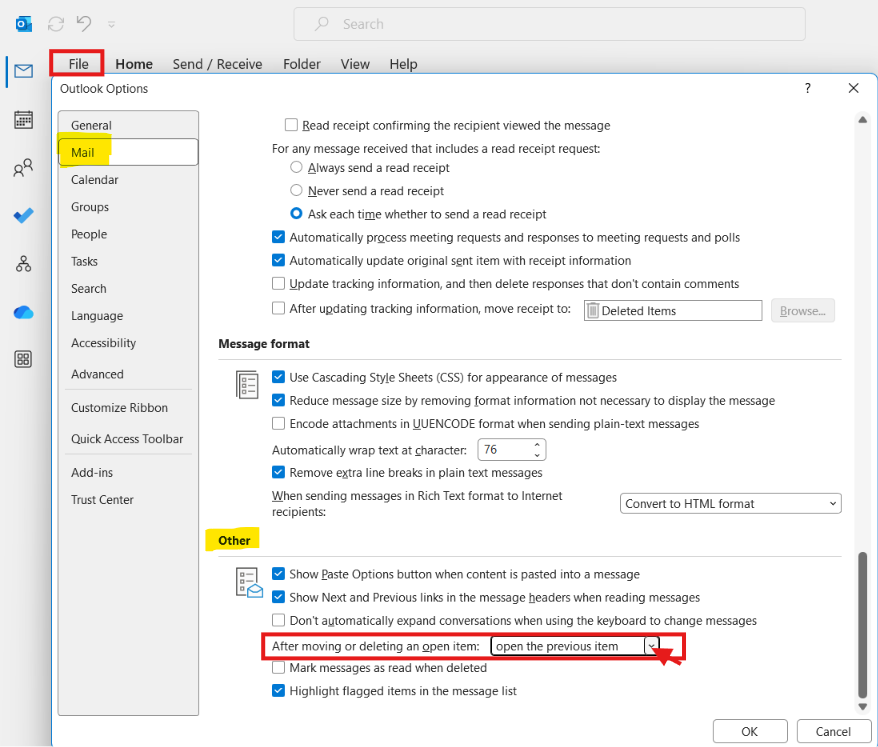The image size is (878, 747).
Task: Open the Customize Quick Access Toolbar arrow
Action: click(111, 25)
